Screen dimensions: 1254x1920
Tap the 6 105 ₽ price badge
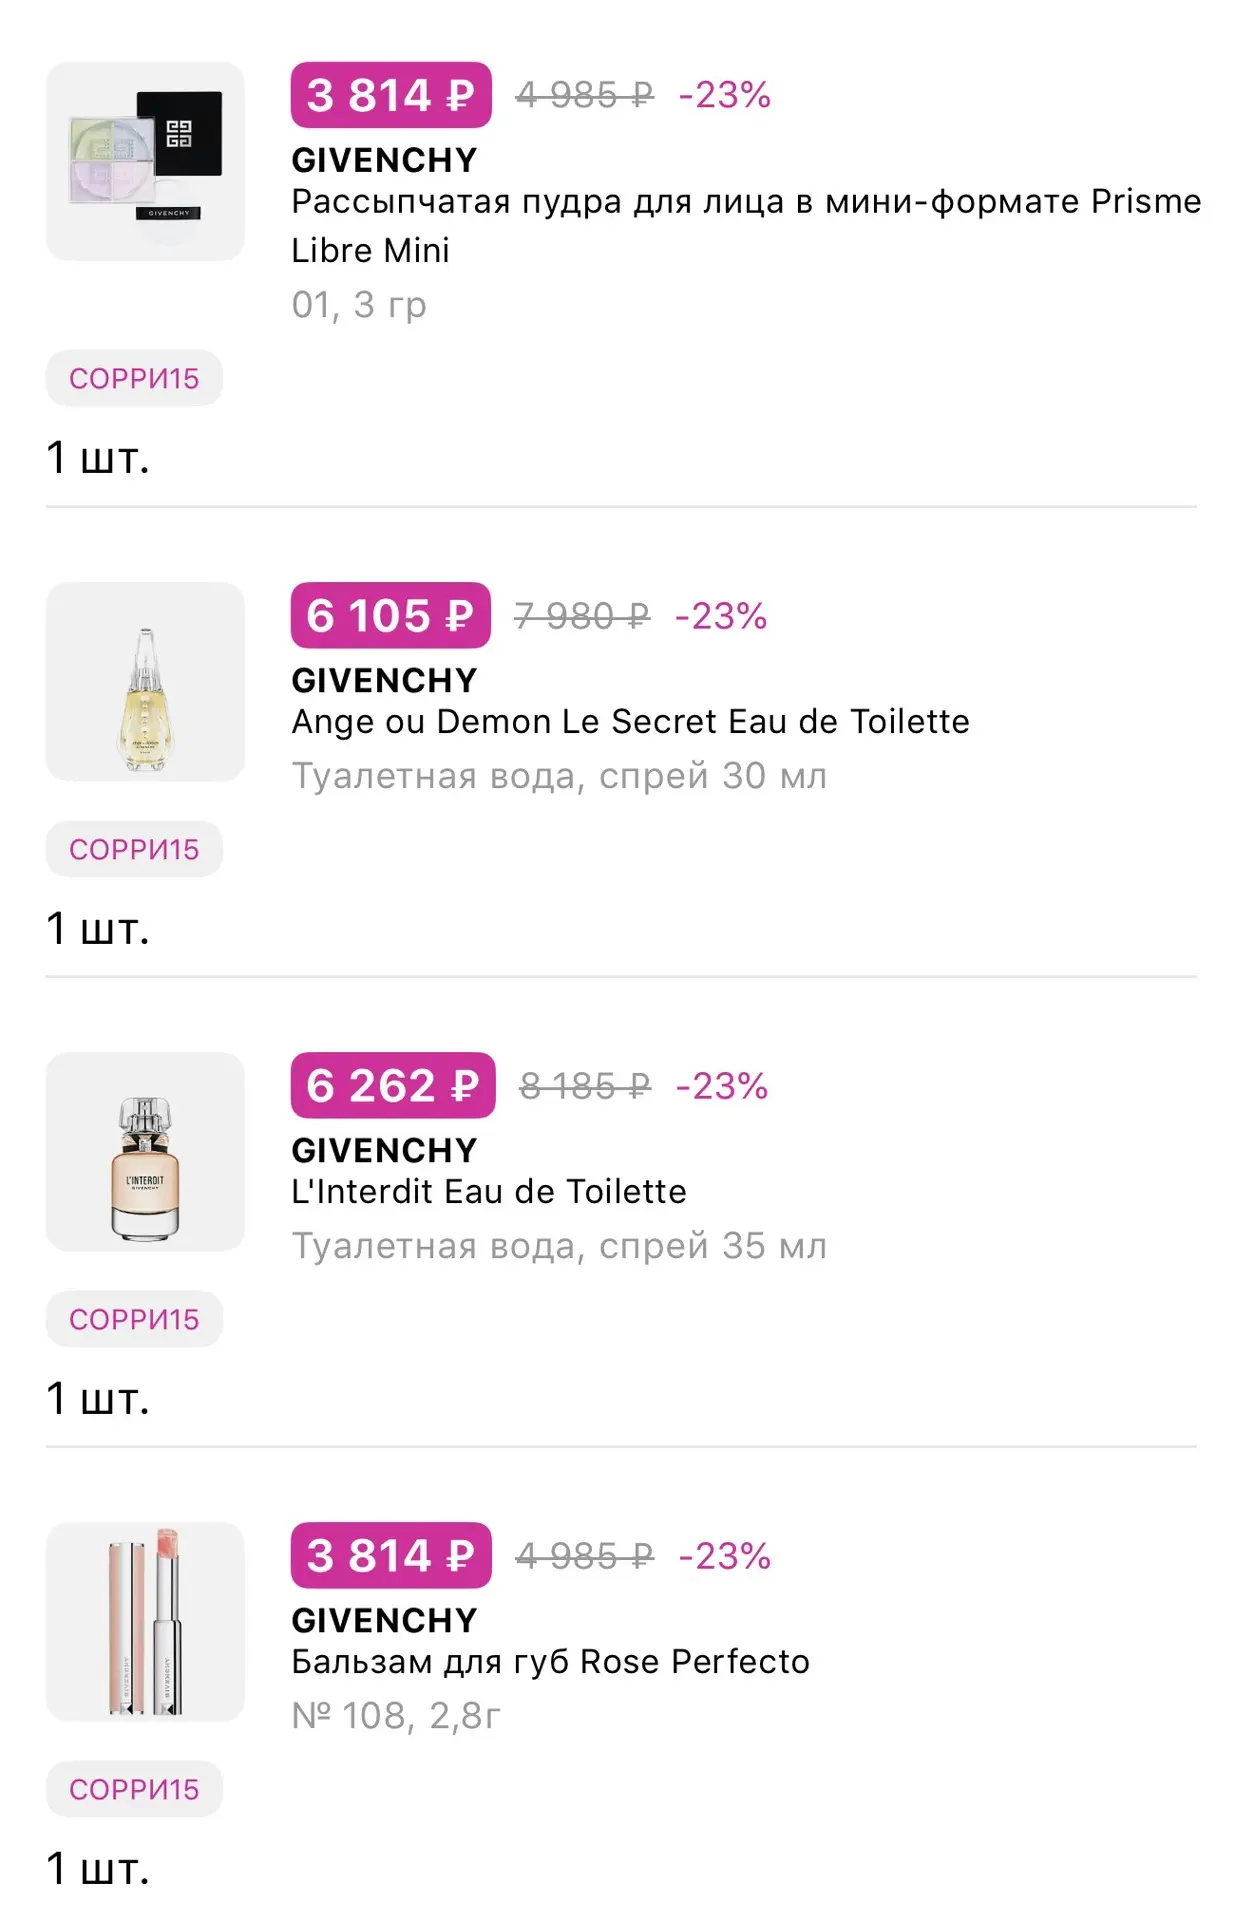(x=391, y=615)
